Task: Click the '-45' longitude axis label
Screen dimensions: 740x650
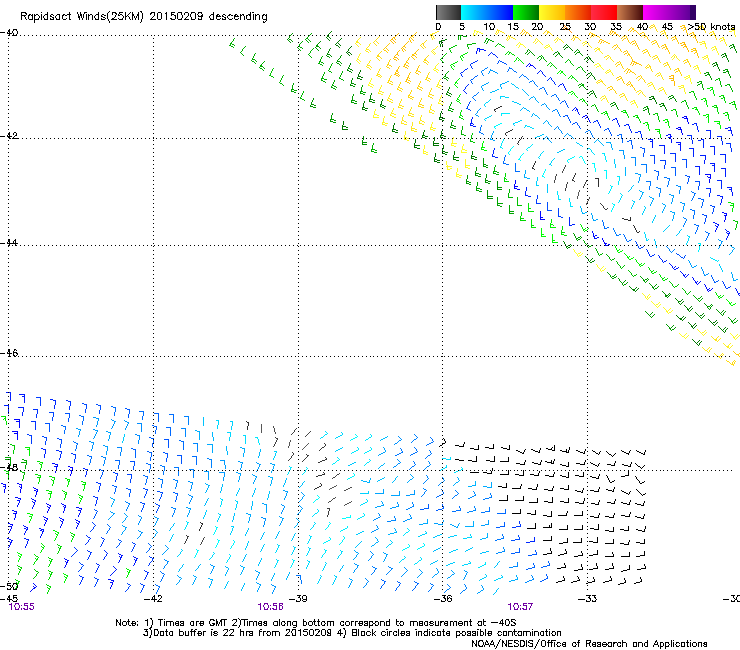Action: tap(9, 599)
